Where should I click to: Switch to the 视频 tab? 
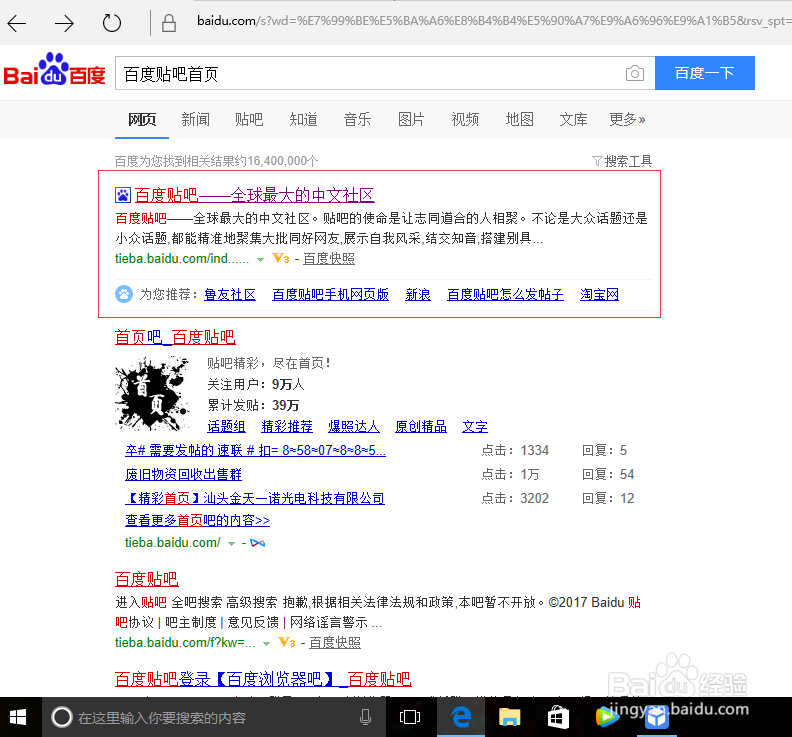pos(465,120)
